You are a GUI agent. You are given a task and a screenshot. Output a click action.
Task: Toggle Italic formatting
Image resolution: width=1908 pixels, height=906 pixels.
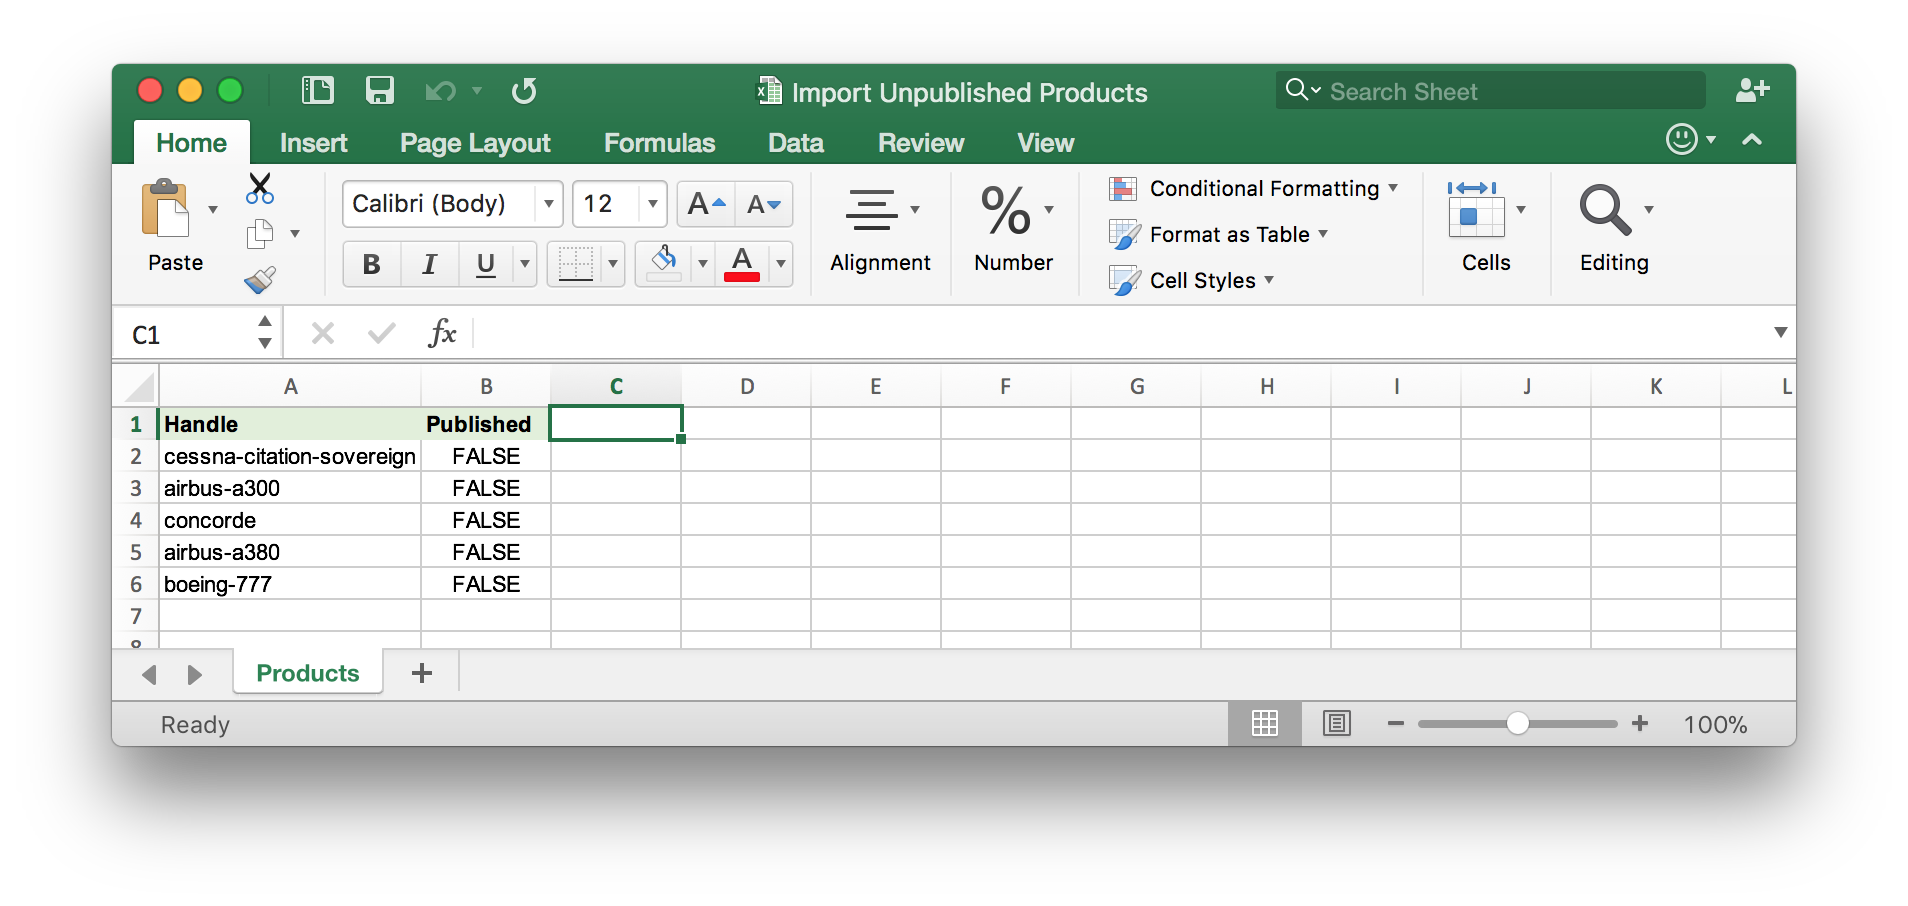429,264
